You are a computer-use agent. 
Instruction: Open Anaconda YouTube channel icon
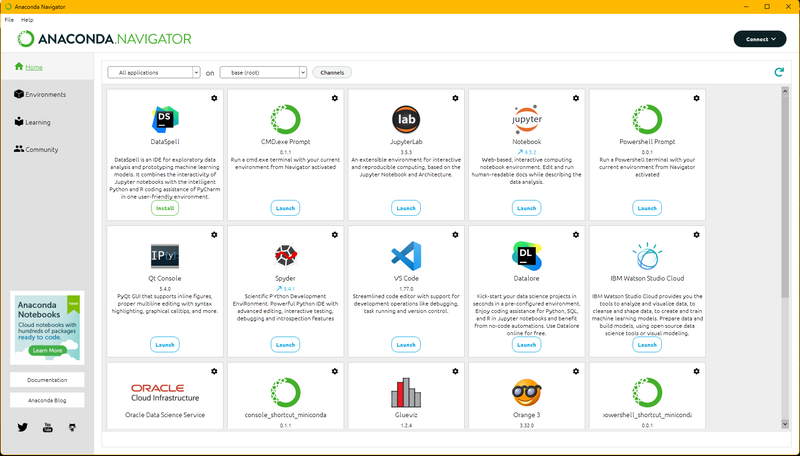[x=47, y=427]
